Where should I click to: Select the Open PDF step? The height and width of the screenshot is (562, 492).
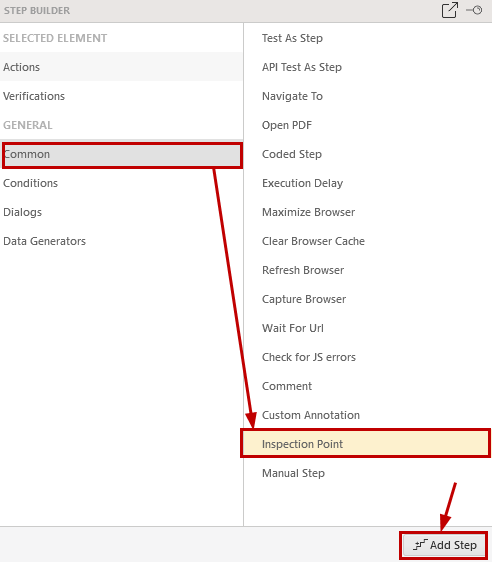[x=368, y=125]
